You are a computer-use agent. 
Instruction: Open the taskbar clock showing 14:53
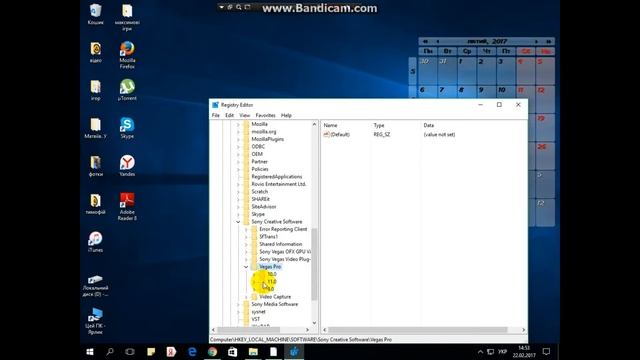(x=524, y=351)
